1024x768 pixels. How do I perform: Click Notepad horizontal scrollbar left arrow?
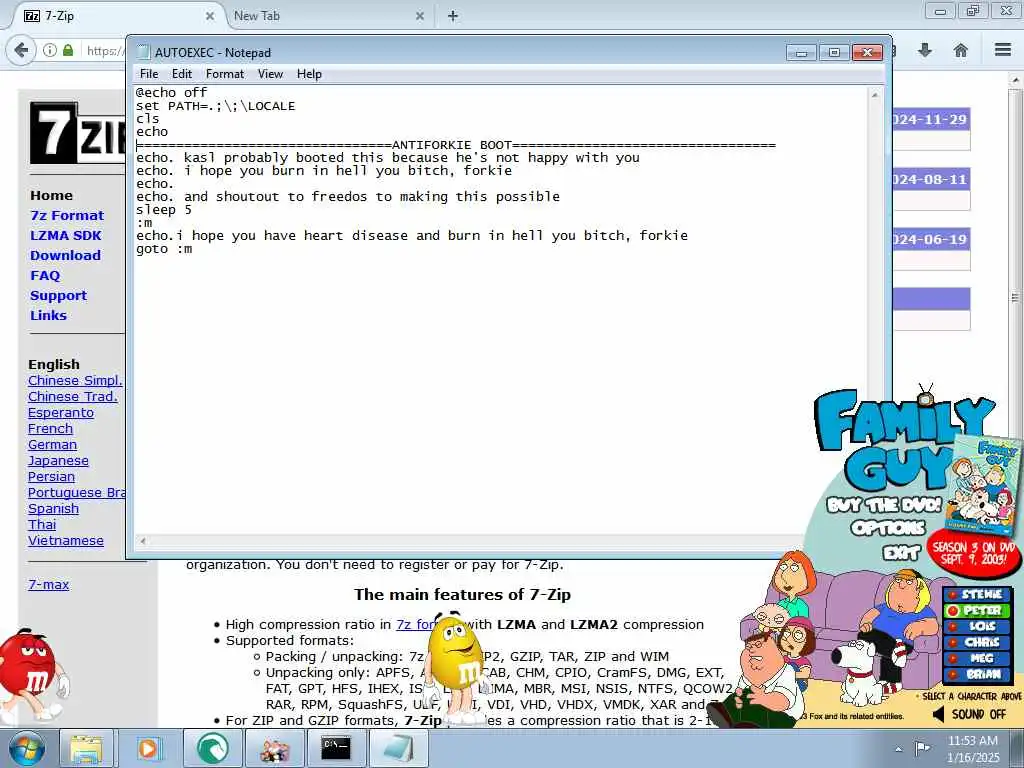coord(143,541)
